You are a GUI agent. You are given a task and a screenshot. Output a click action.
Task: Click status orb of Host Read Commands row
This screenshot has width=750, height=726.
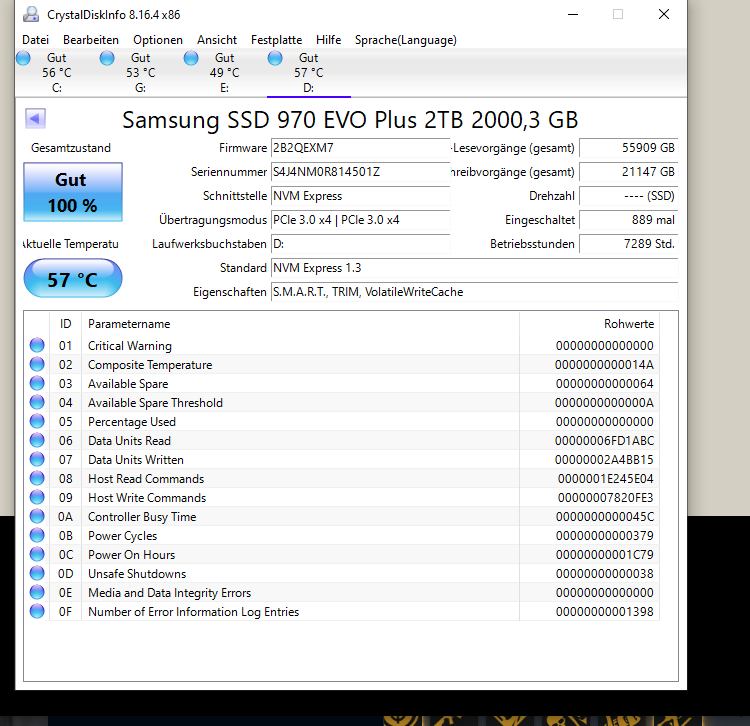pyautogui.click(x=37, y=478)
